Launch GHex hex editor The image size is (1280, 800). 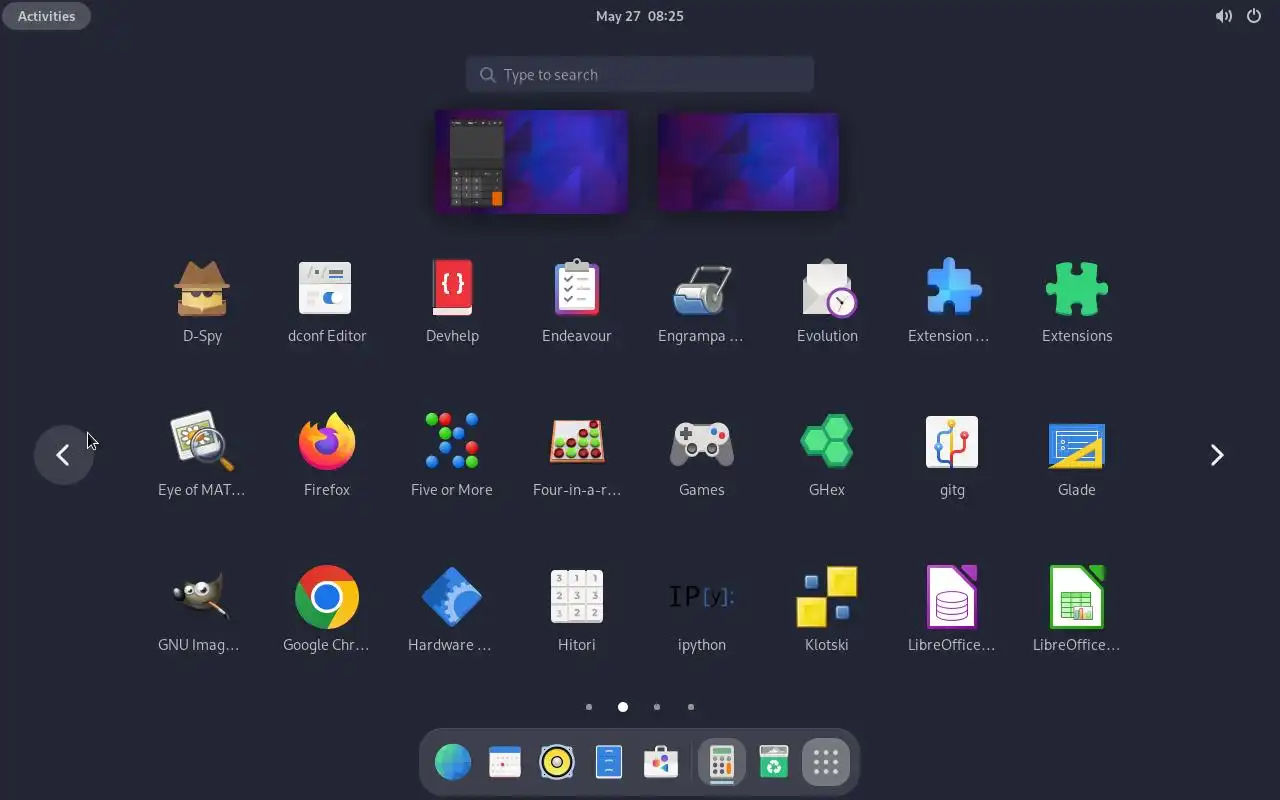[827, 456]
